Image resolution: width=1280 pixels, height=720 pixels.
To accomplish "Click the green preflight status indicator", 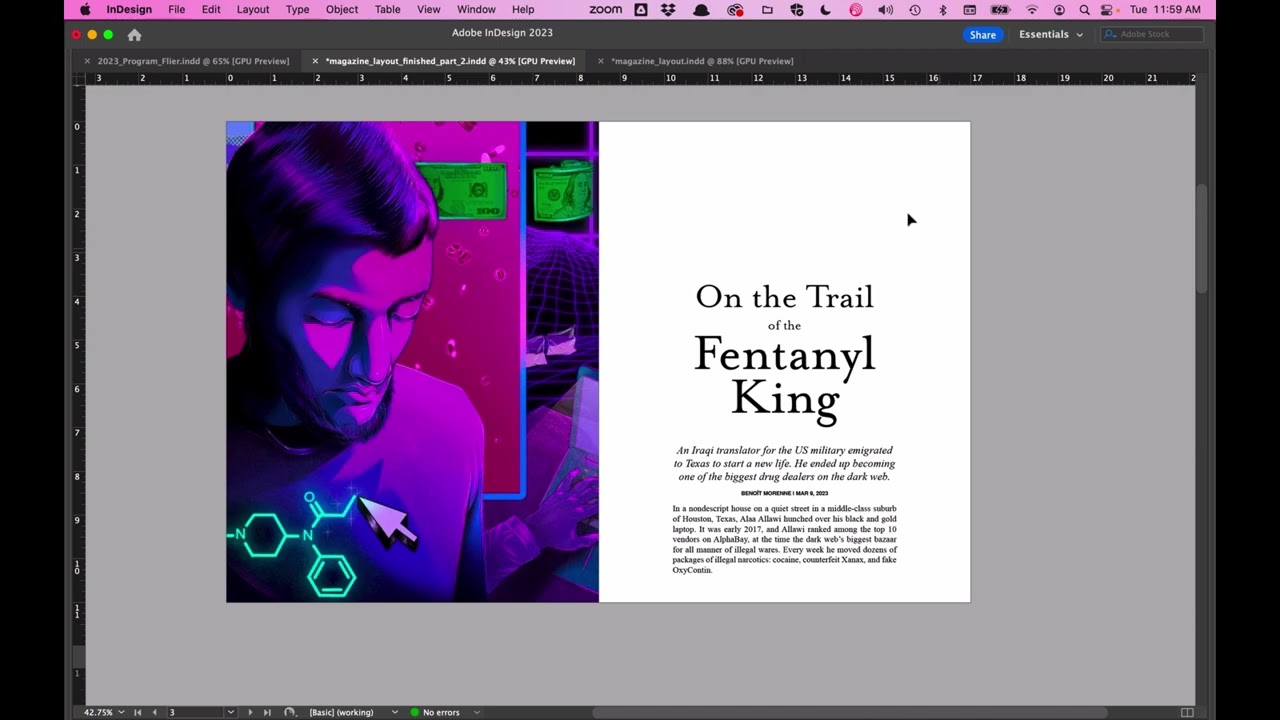I will pos(414,712).
